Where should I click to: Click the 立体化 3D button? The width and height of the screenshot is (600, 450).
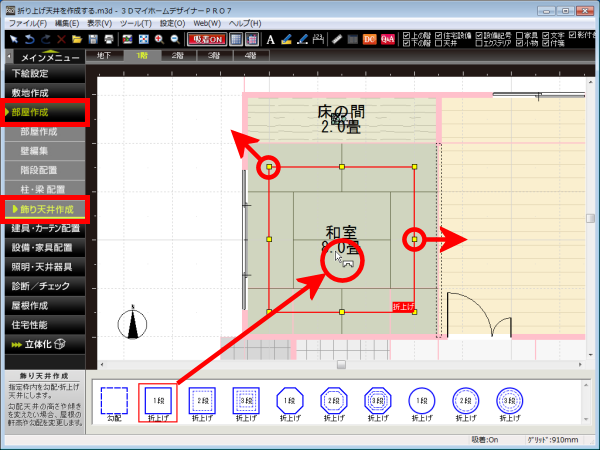click(x=45, y=344)
